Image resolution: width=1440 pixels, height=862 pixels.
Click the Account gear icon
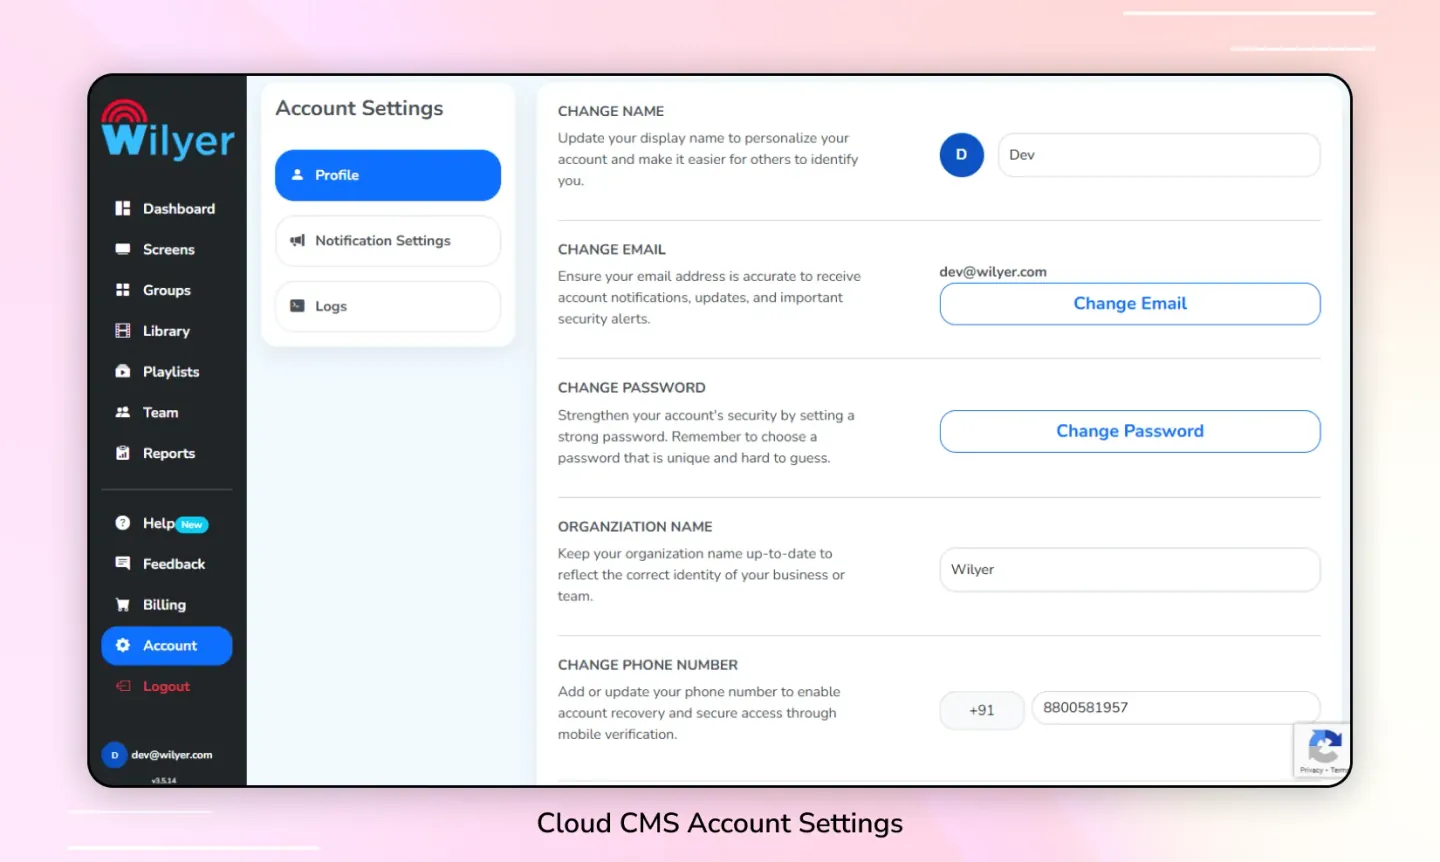click(123, 645)
